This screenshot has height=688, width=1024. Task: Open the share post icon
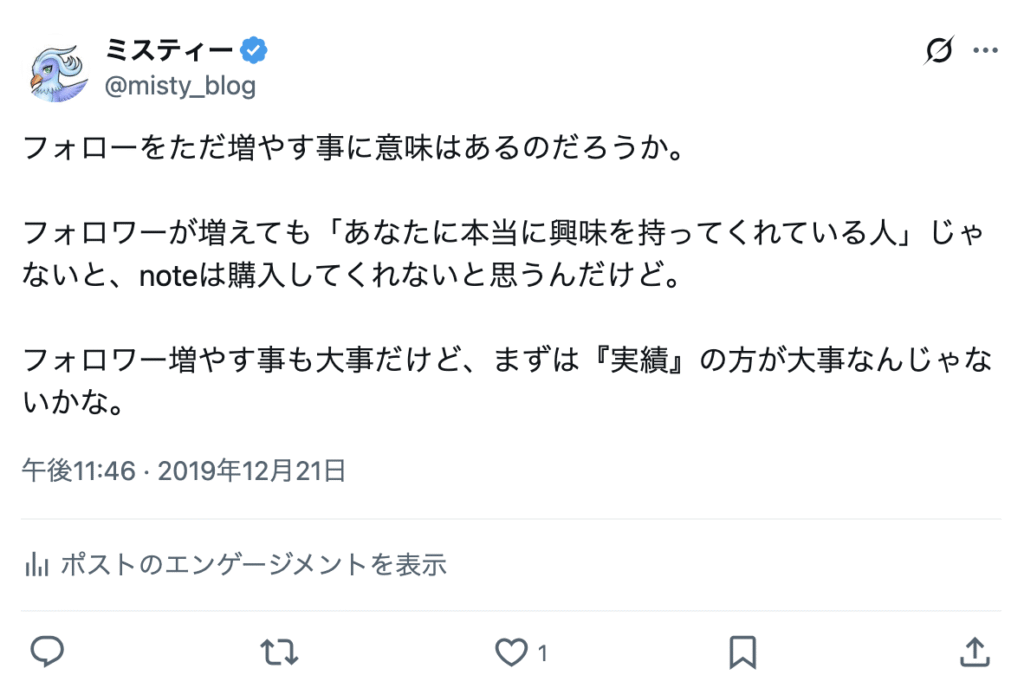tap(974, 652)
